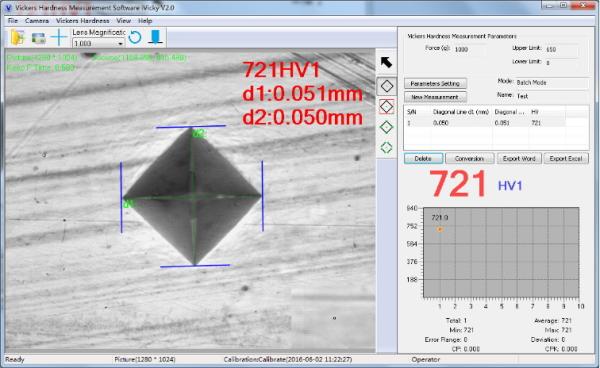Select the red-boxed diamond measurement tool
This screenshot has height=368, width=600.
(x=386, y=107)
